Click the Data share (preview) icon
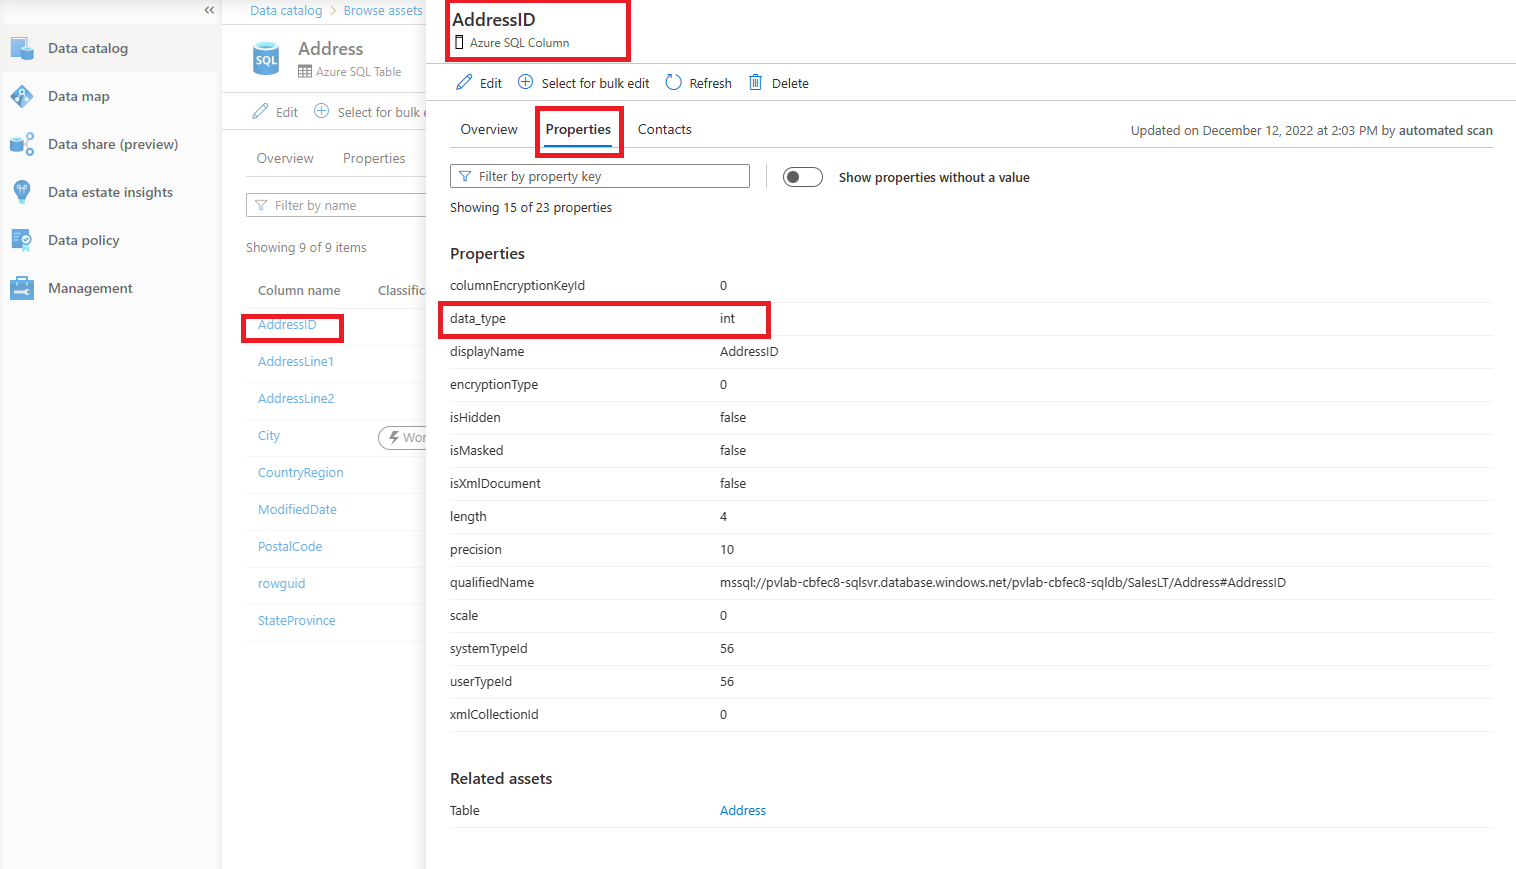Viewport: 1516px width, 869px height. point(22,144)
